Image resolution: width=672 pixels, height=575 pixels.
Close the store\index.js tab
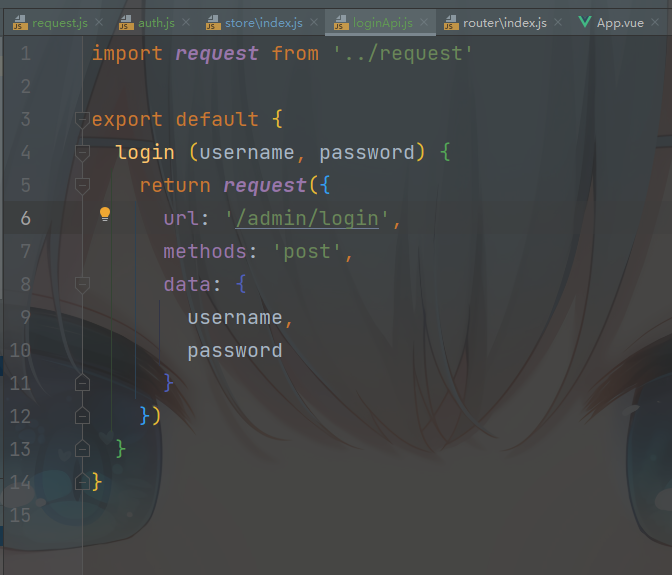[x=314, y=22]
